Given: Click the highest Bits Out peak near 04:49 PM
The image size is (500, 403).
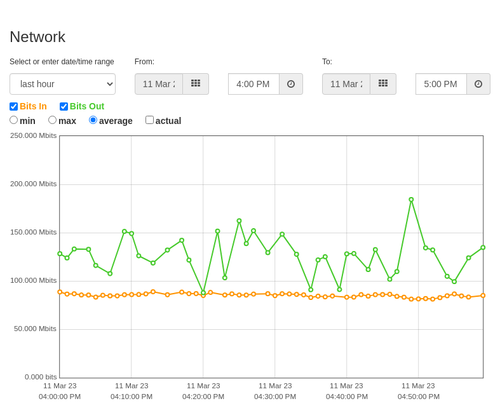Looking at the screenshot, I should tap(411, 200).
